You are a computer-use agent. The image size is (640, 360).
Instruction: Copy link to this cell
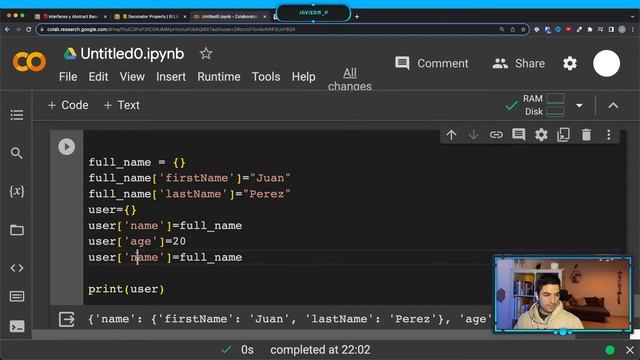[496, 135]
